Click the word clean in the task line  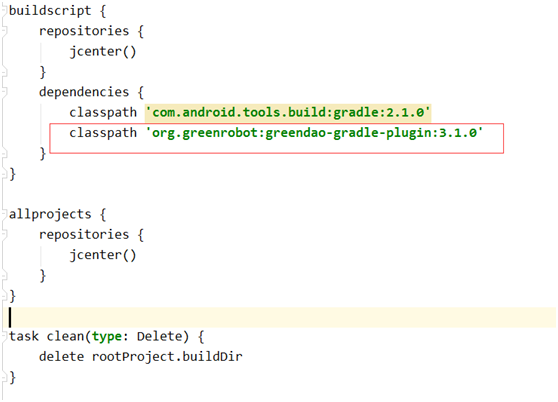(65, 336)
